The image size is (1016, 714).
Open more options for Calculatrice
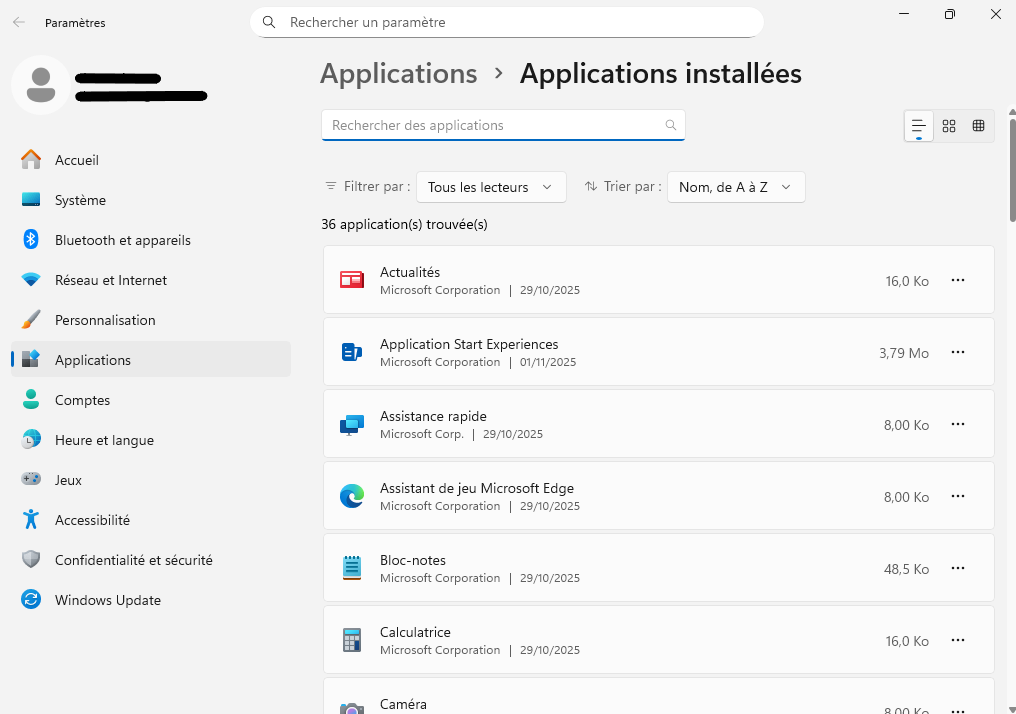957,640
